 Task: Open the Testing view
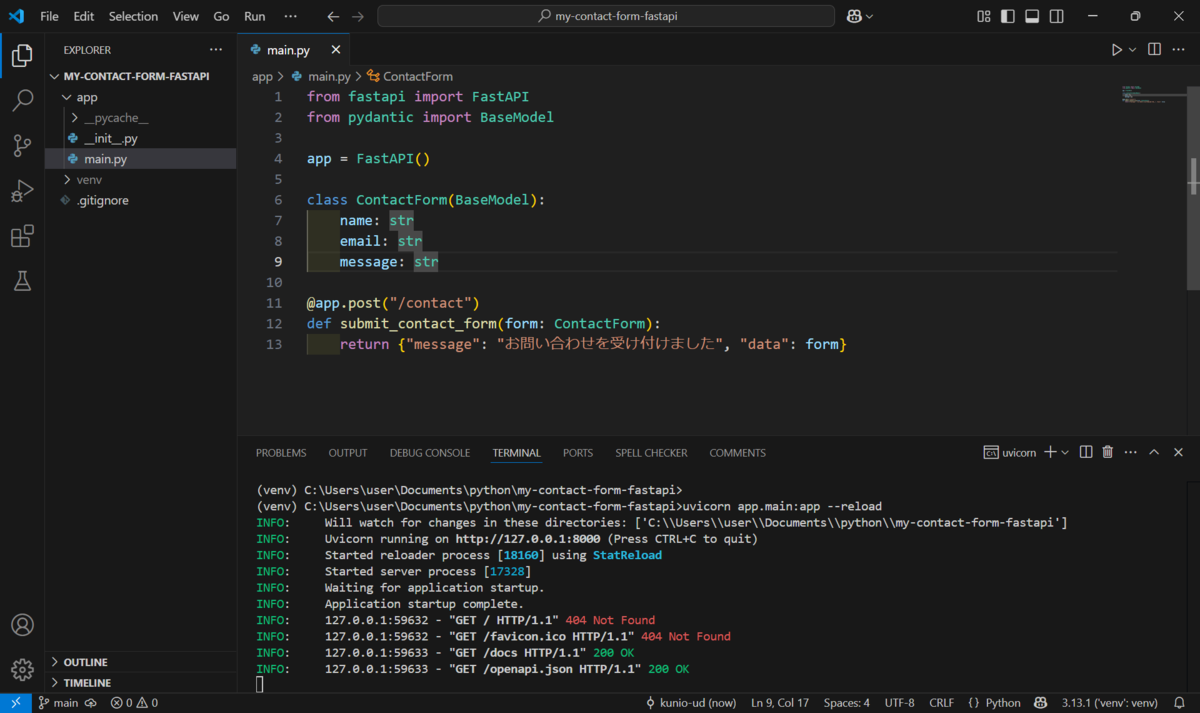[x=22, y=281]
